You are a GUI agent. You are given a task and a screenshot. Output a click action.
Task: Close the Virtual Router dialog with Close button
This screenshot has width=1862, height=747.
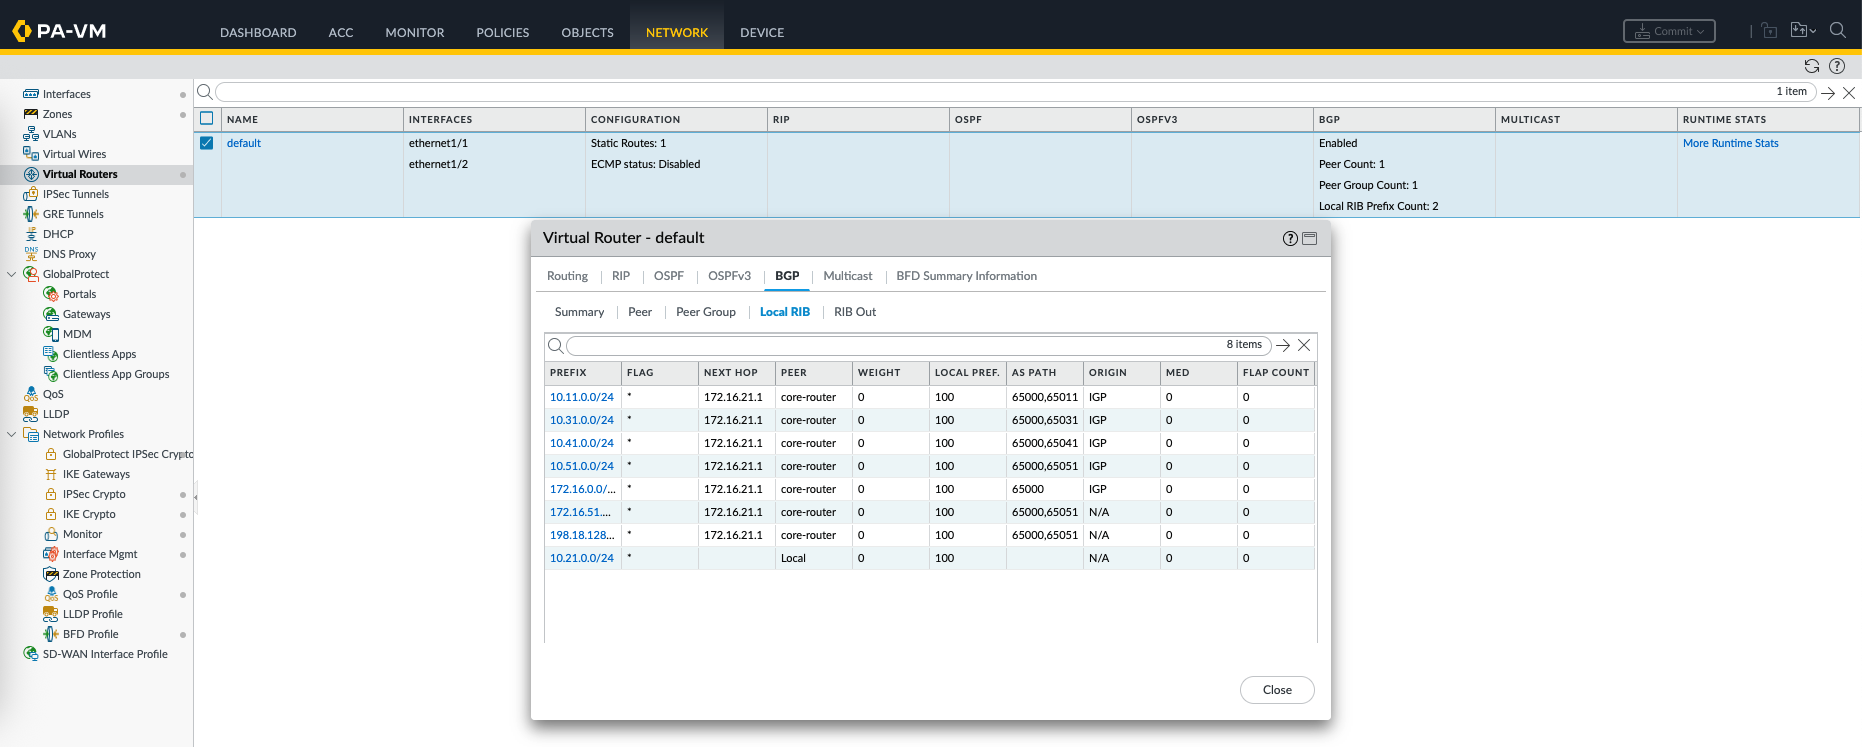click(x=1276, y=690)
